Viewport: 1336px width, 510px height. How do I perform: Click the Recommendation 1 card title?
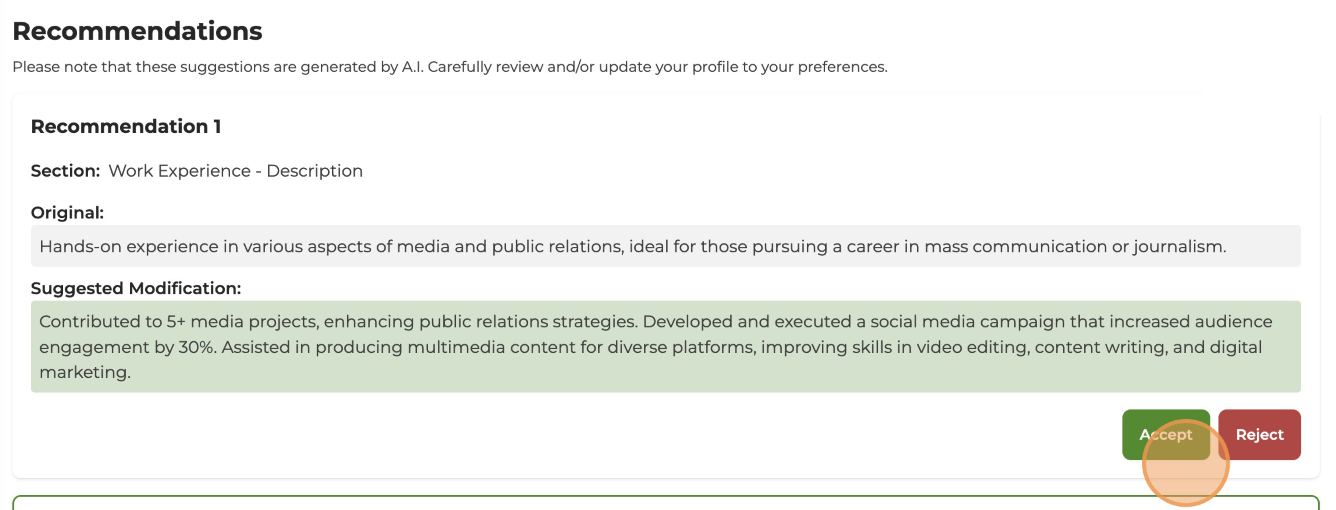click(x=126, y=127)
